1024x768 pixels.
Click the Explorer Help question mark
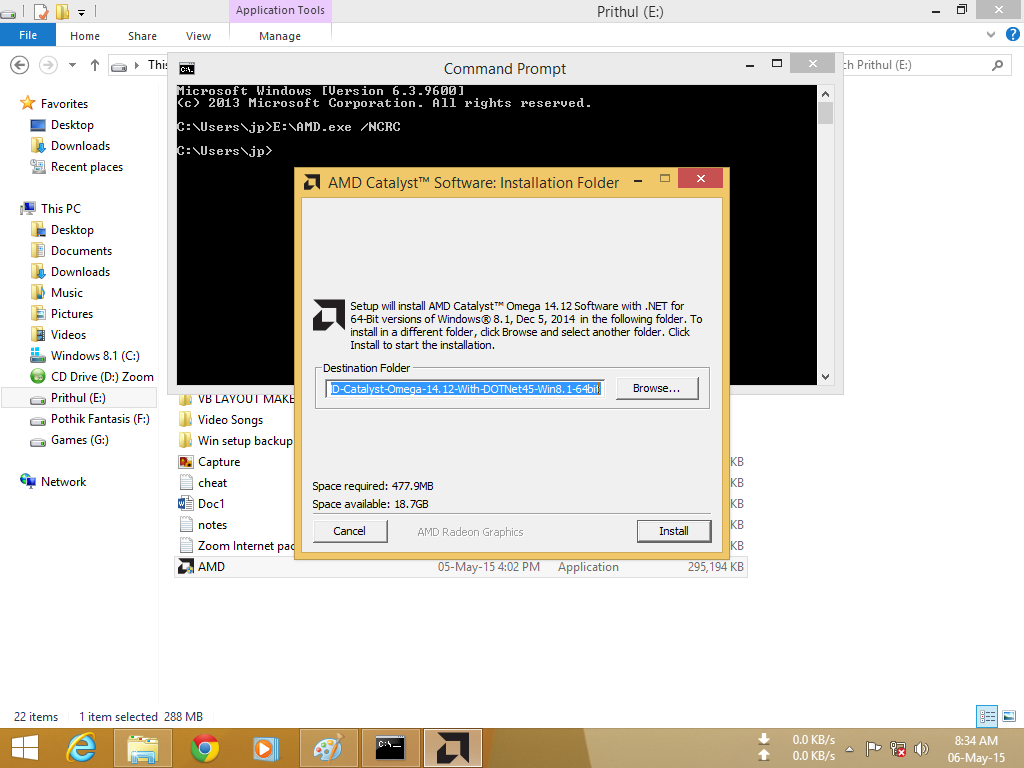1012,35
